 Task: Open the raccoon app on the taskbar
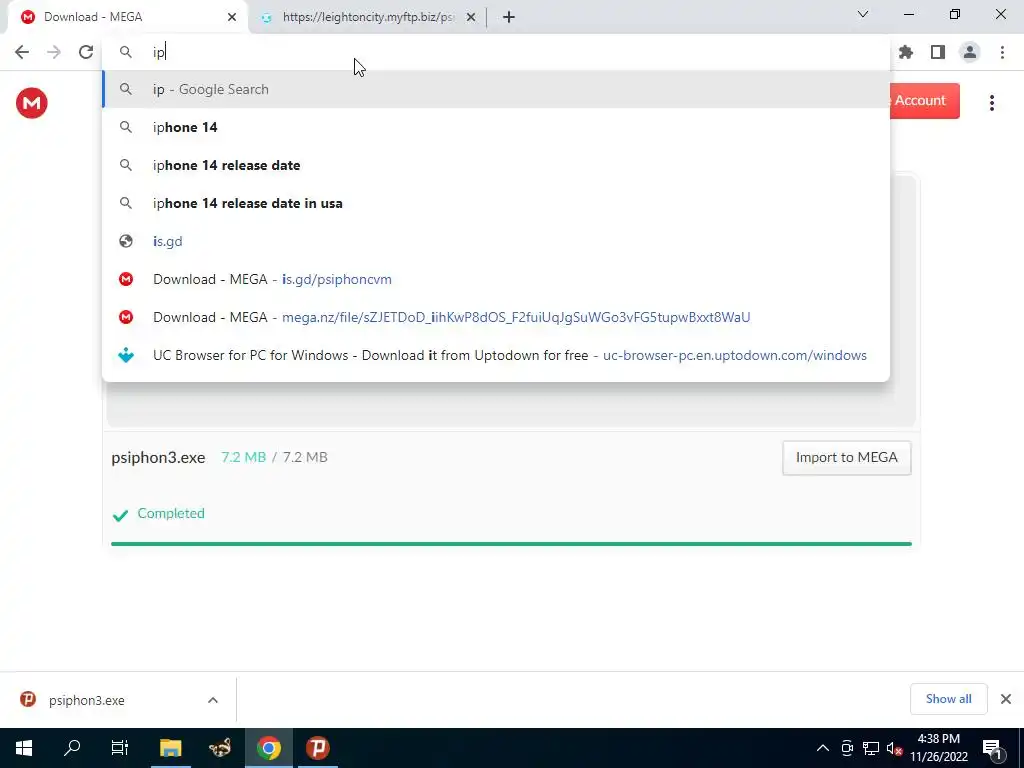(x=219, y=748)
